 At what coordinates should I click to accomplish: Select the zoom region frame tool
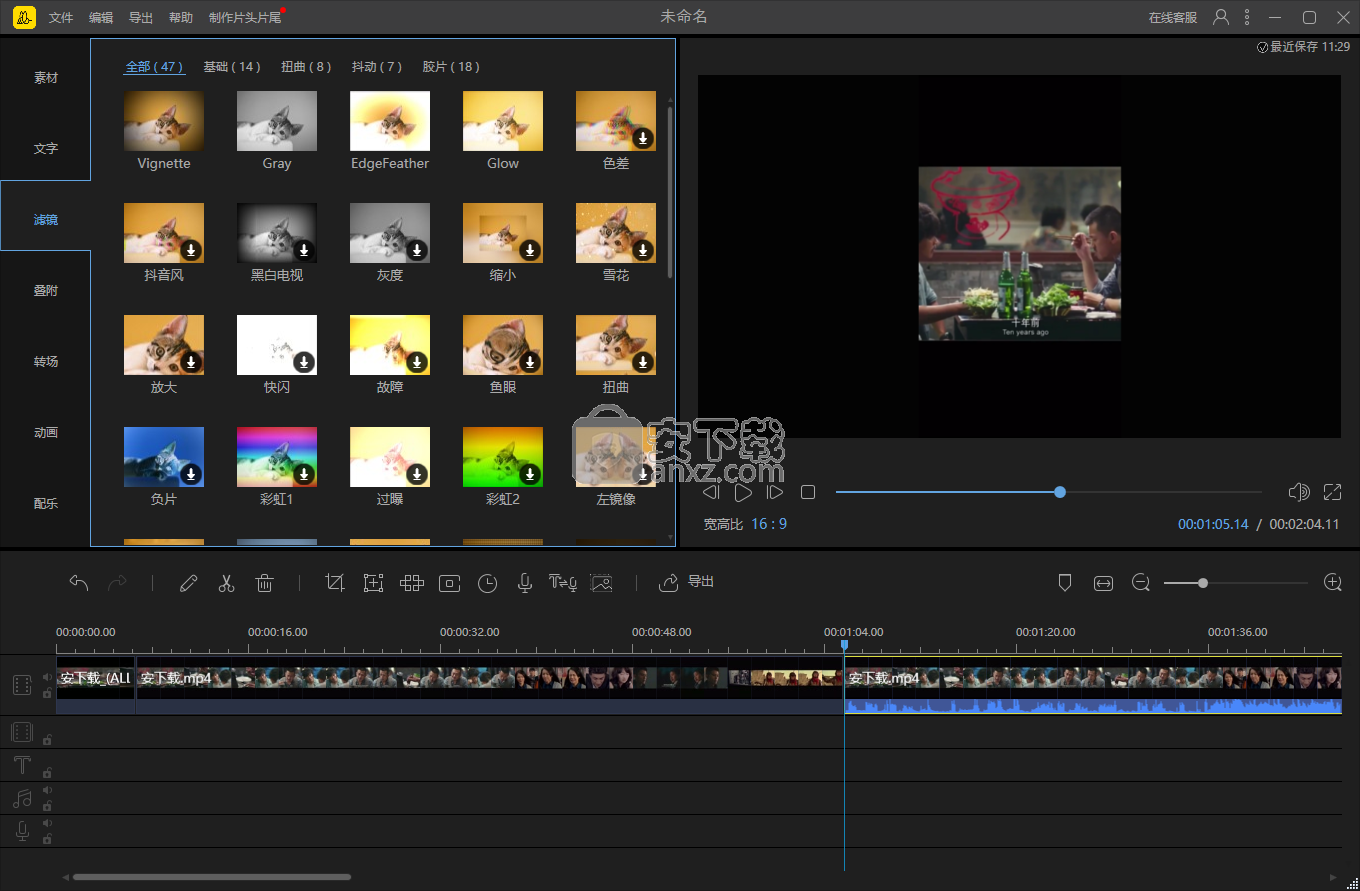(x=373, y=583)
